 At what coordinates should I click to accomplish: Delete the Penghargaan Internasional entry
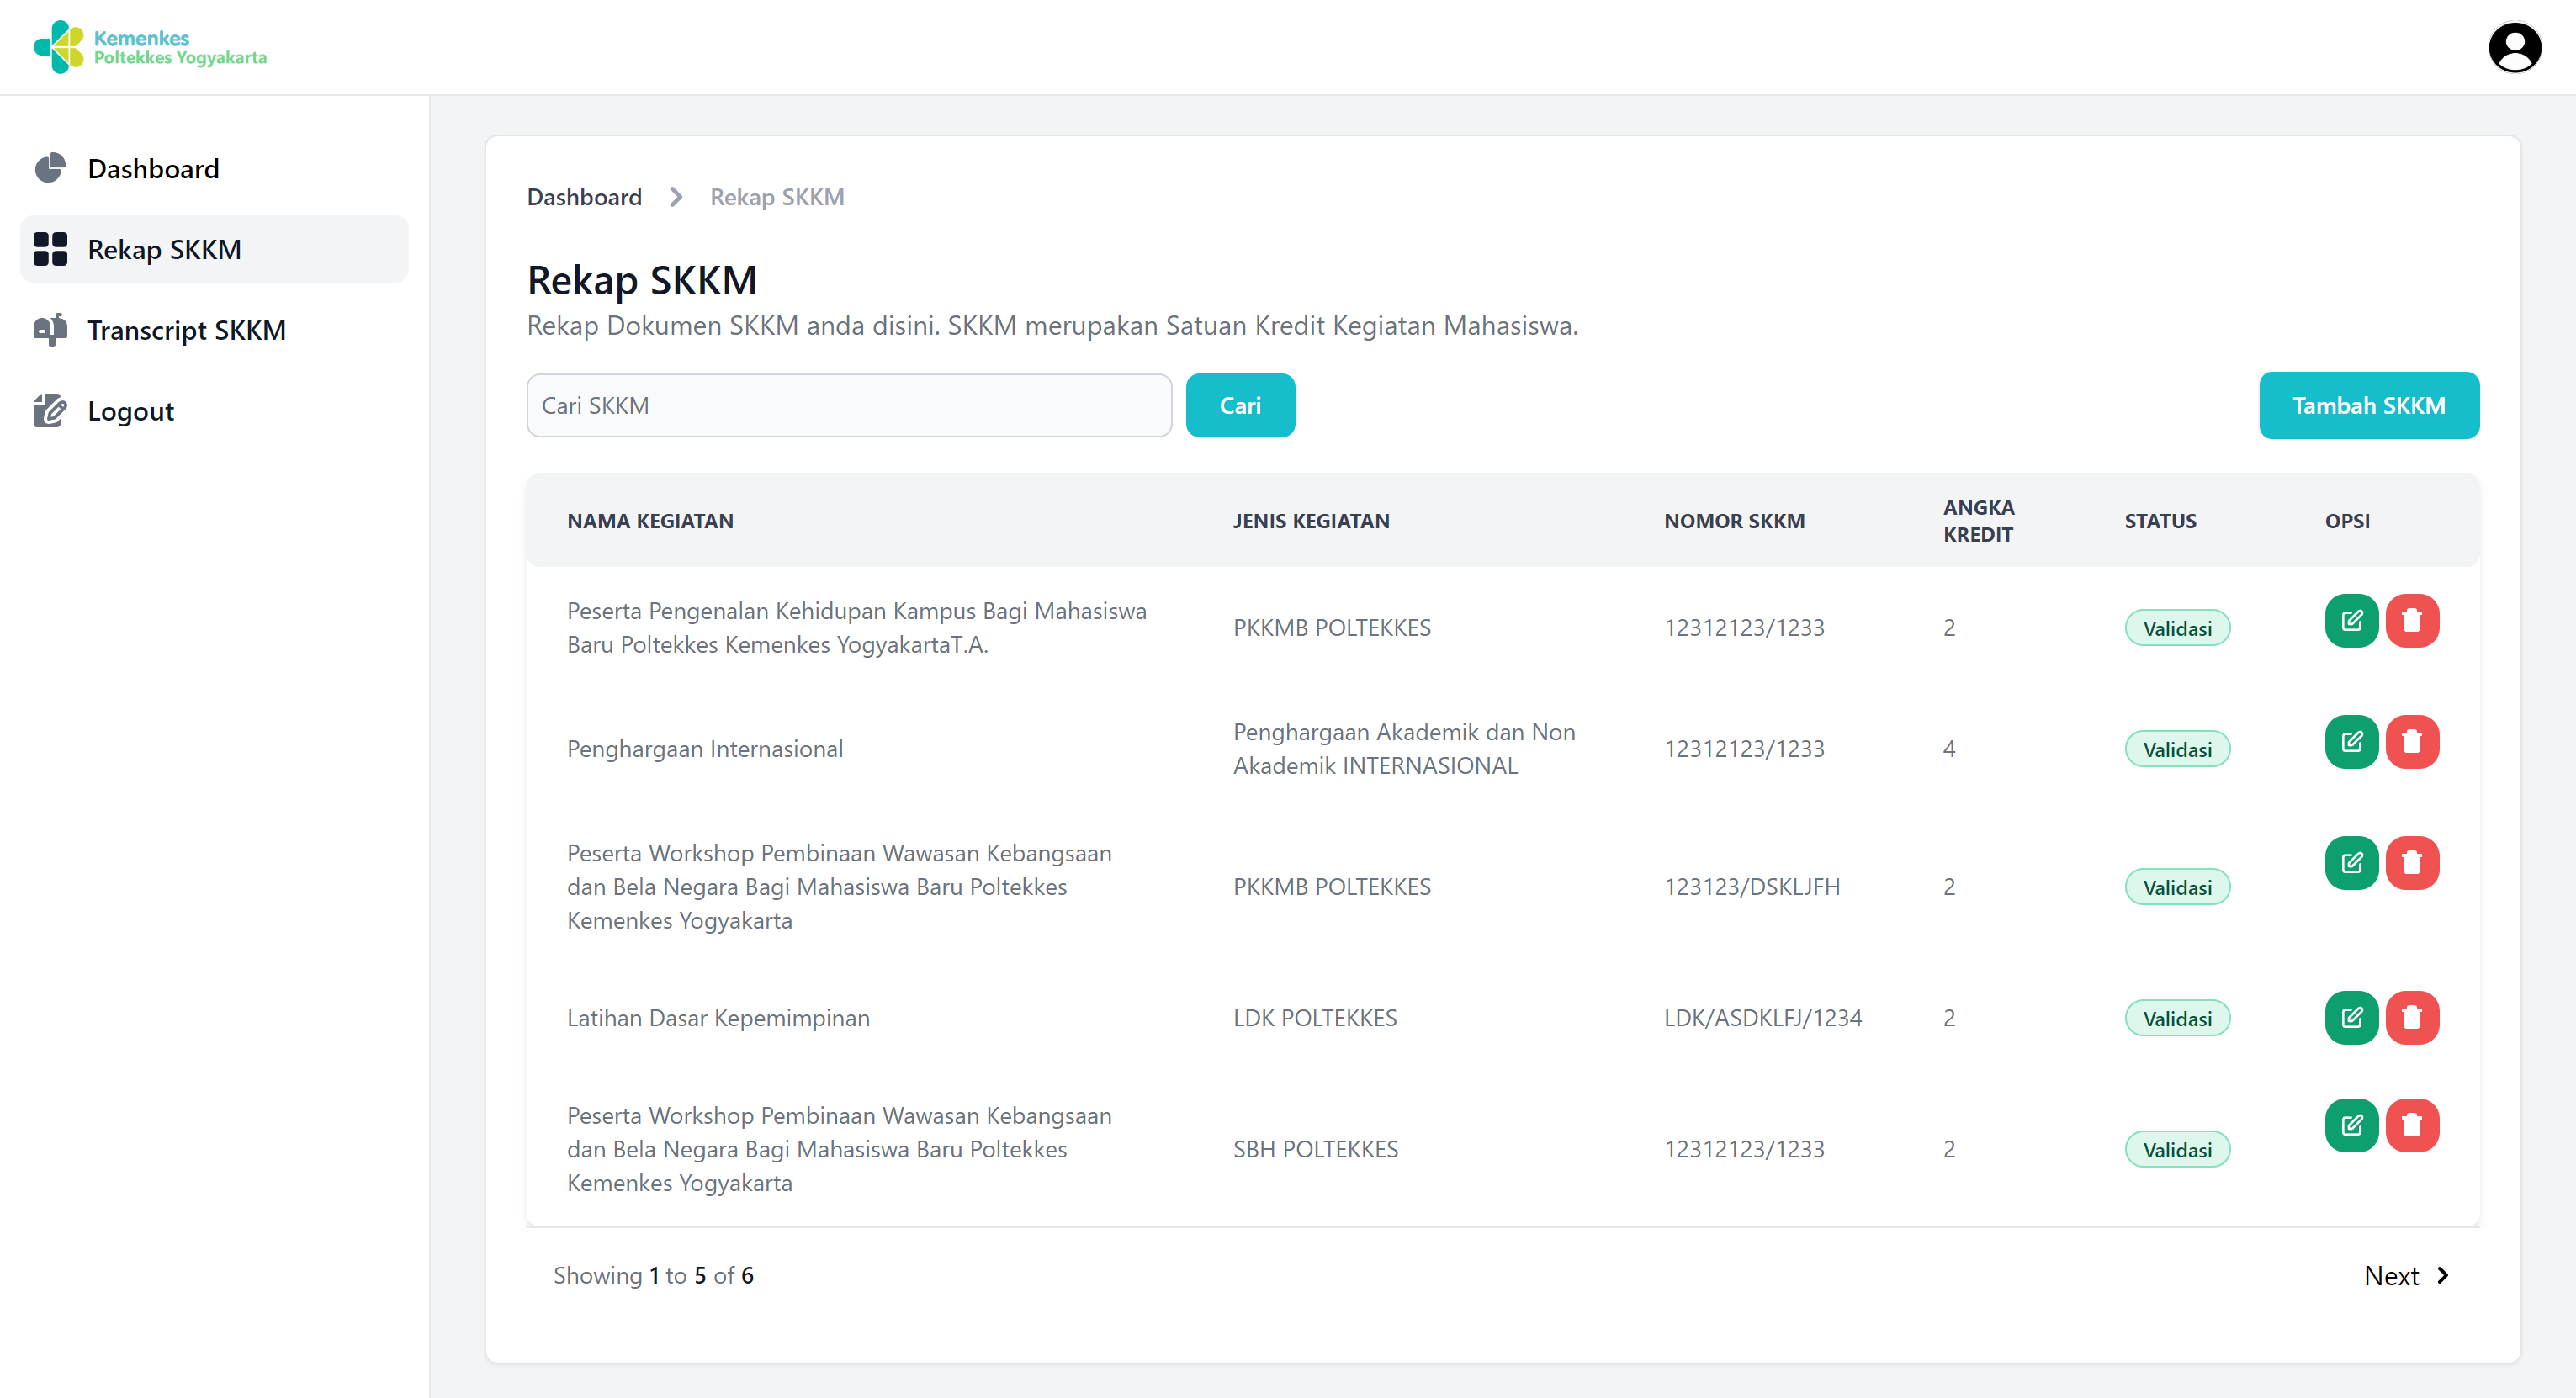point(2411,741)
